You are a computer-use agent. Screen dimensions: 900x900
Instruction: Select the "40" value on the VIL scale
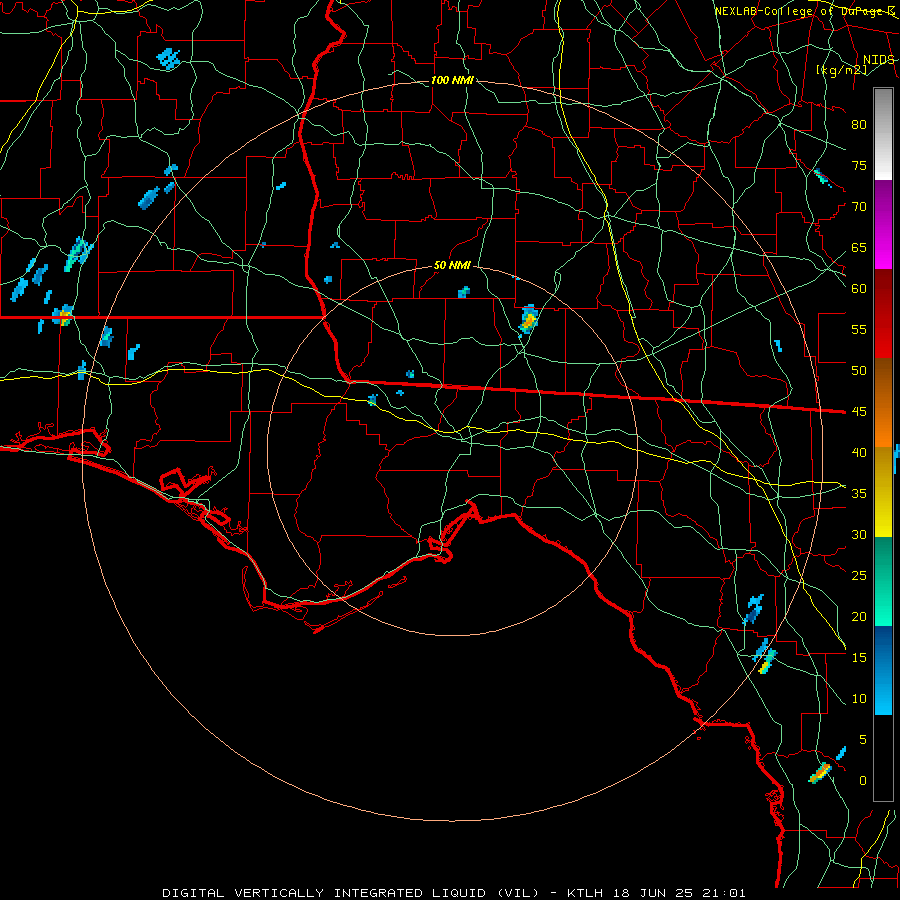(859, 453)
